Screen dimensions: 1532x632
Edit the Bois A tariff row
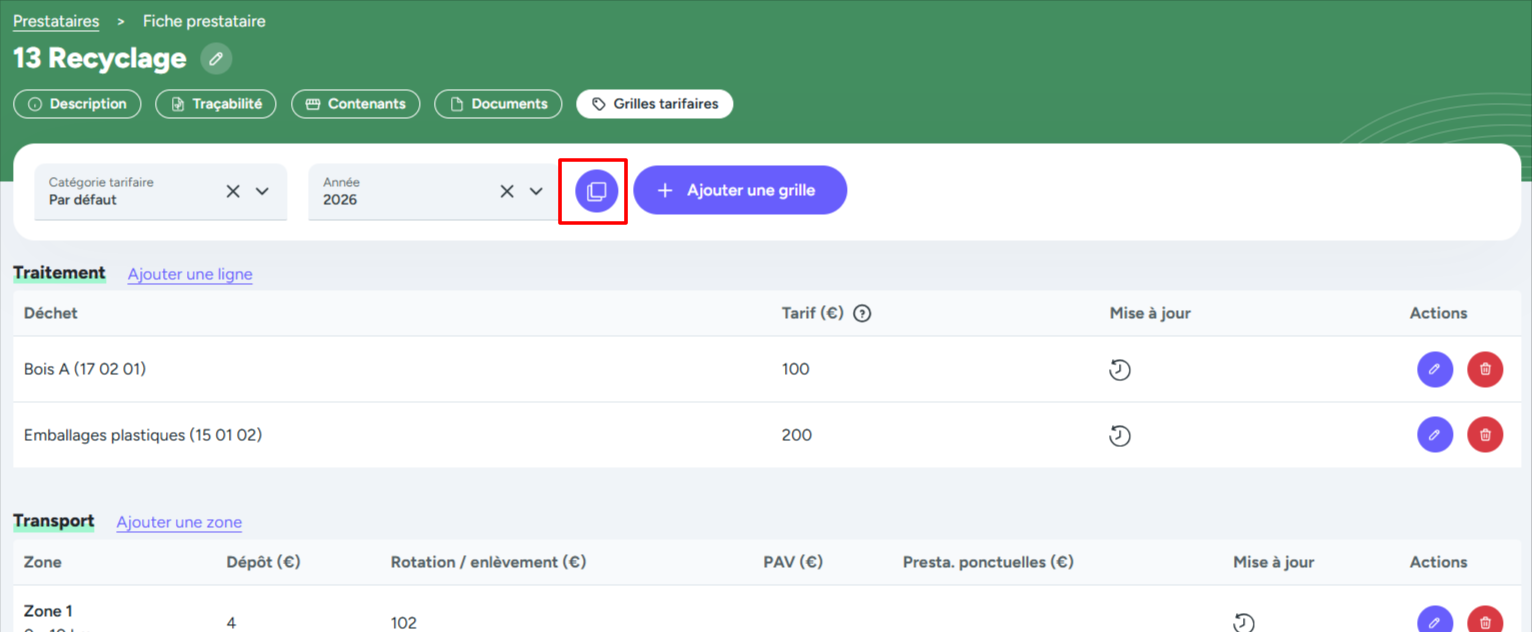(x=1434, y=369)
